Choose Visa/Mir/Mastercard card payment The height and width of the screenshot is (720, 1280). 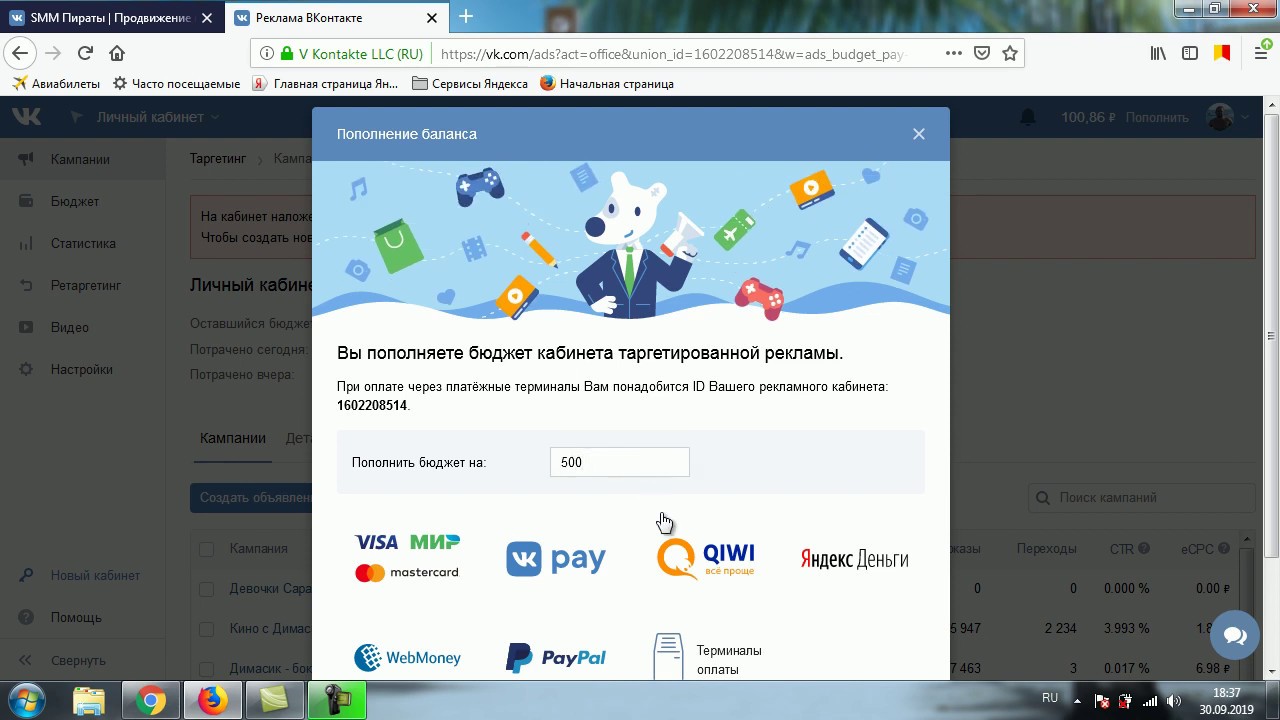407,558
